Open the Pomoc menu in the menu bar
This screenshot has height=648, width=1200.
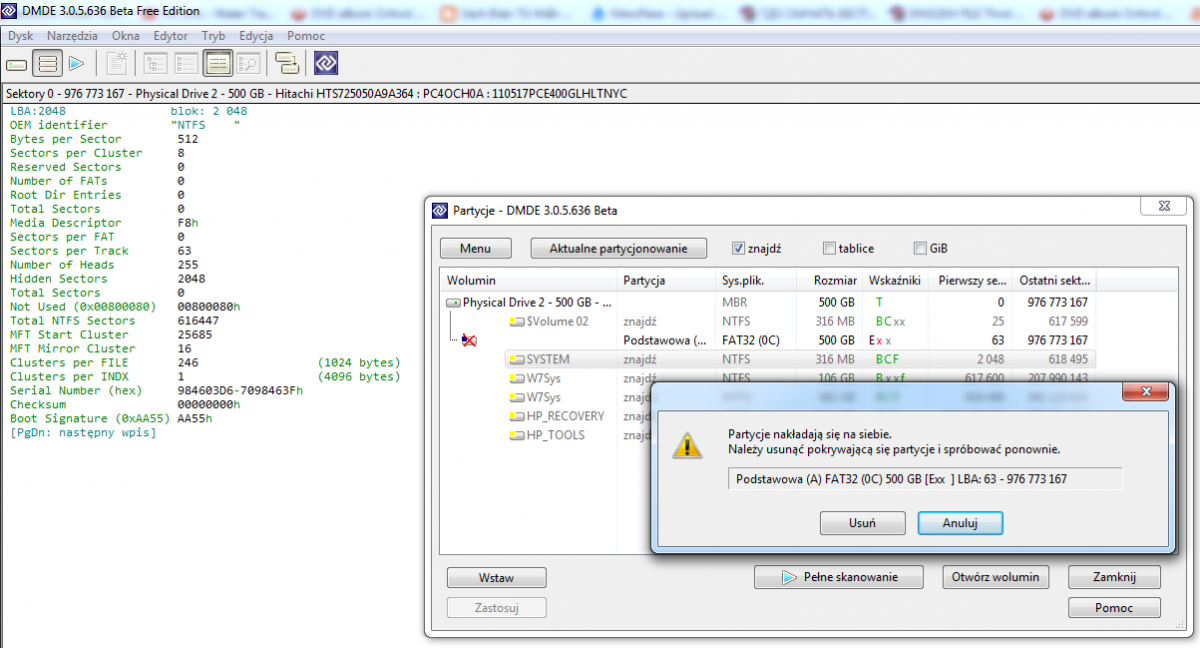(x=306, y=36)
